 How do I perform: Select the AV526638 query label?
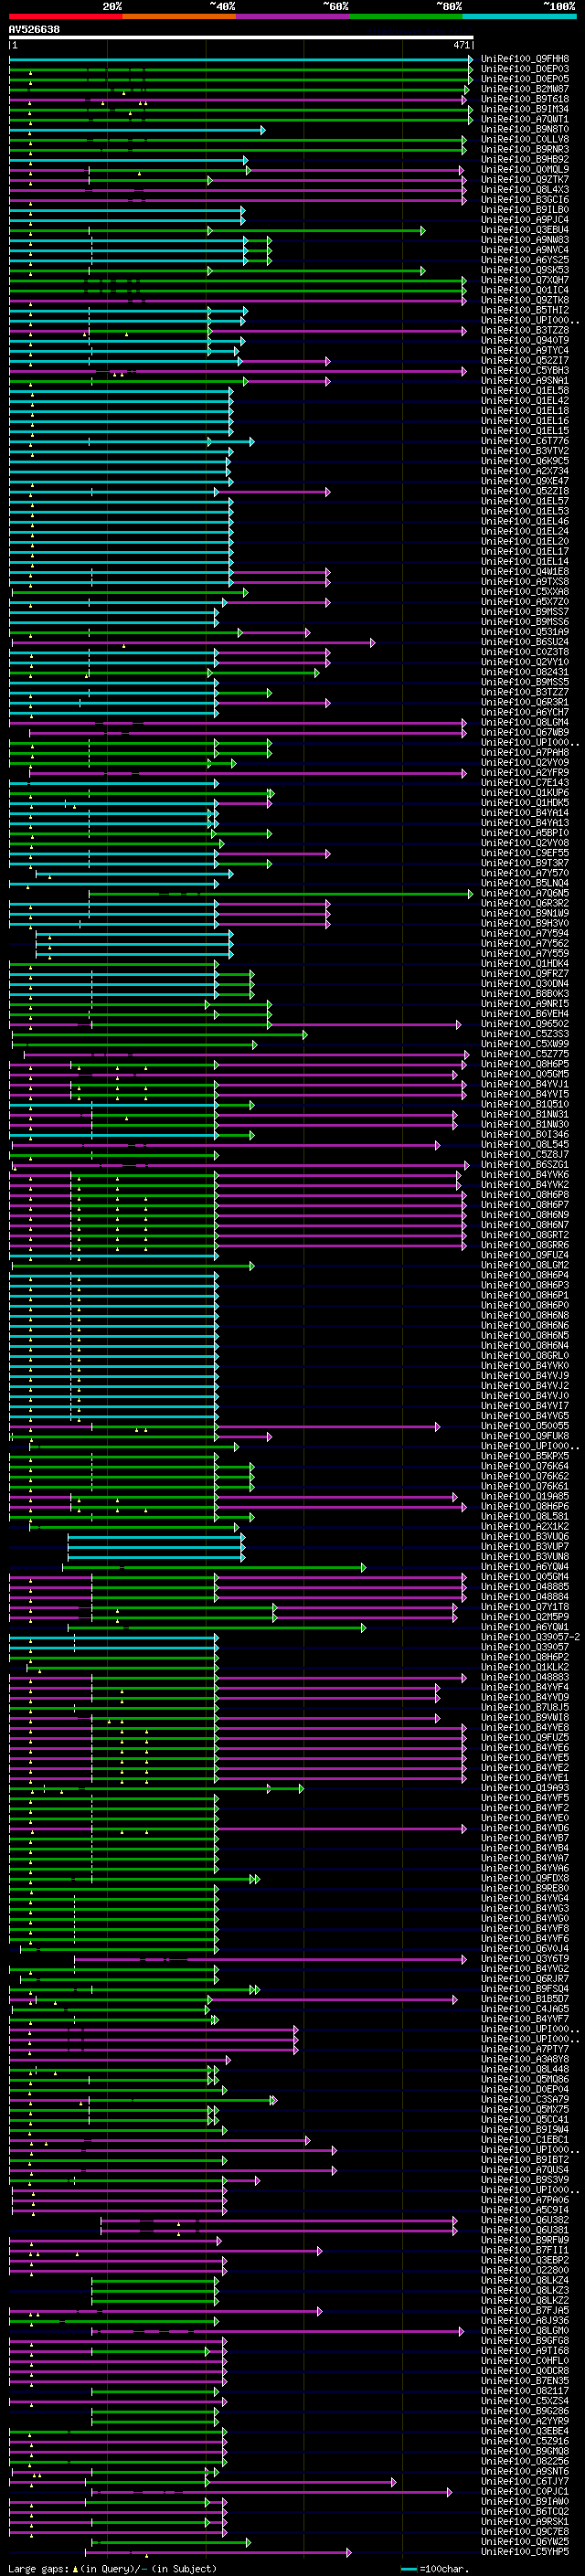[x=34, y=30]
